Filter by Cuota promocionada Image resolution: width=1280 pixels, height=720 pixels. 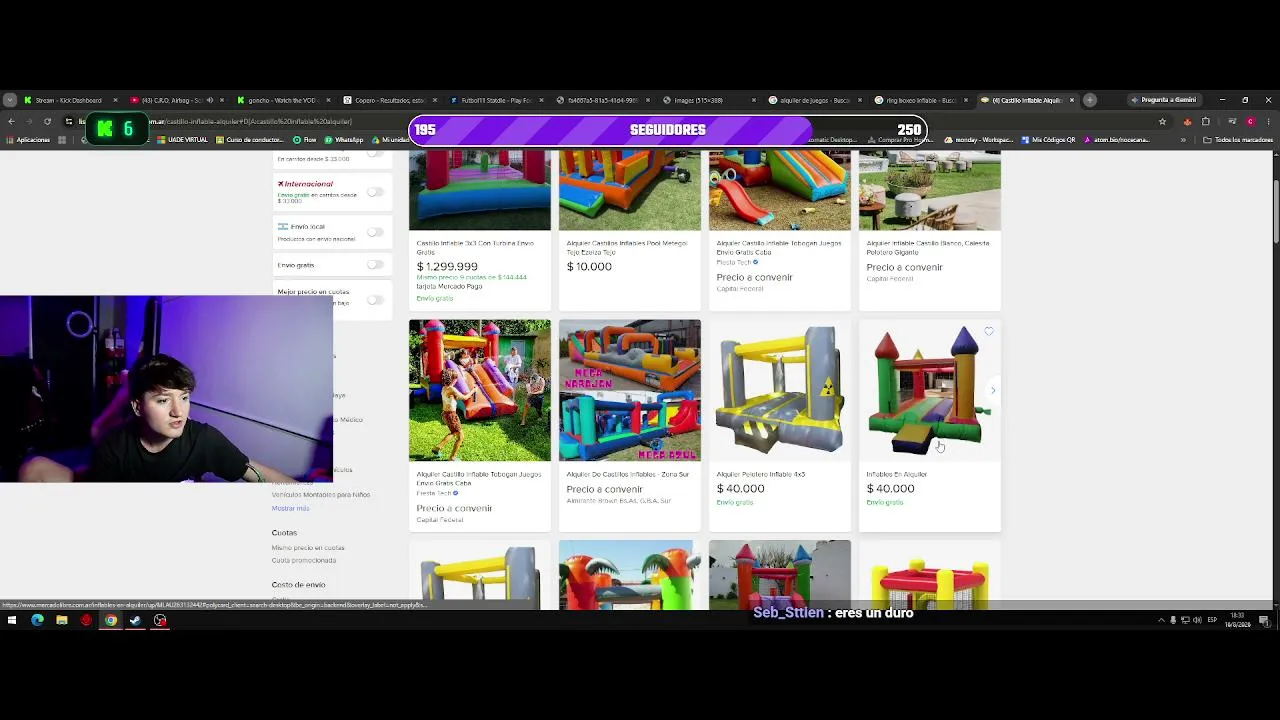pos(304,560)
